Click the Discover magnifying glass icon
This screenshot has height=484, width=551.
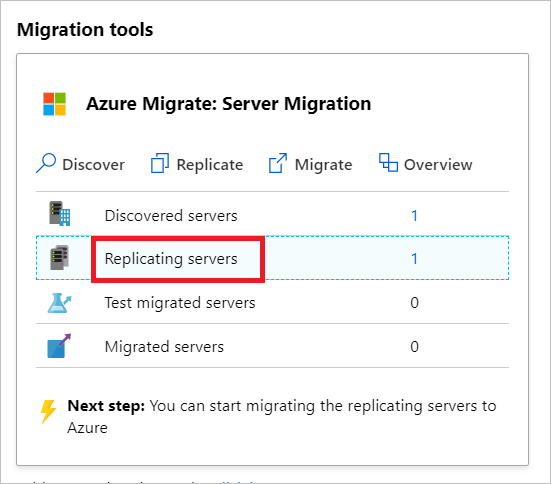46,163
